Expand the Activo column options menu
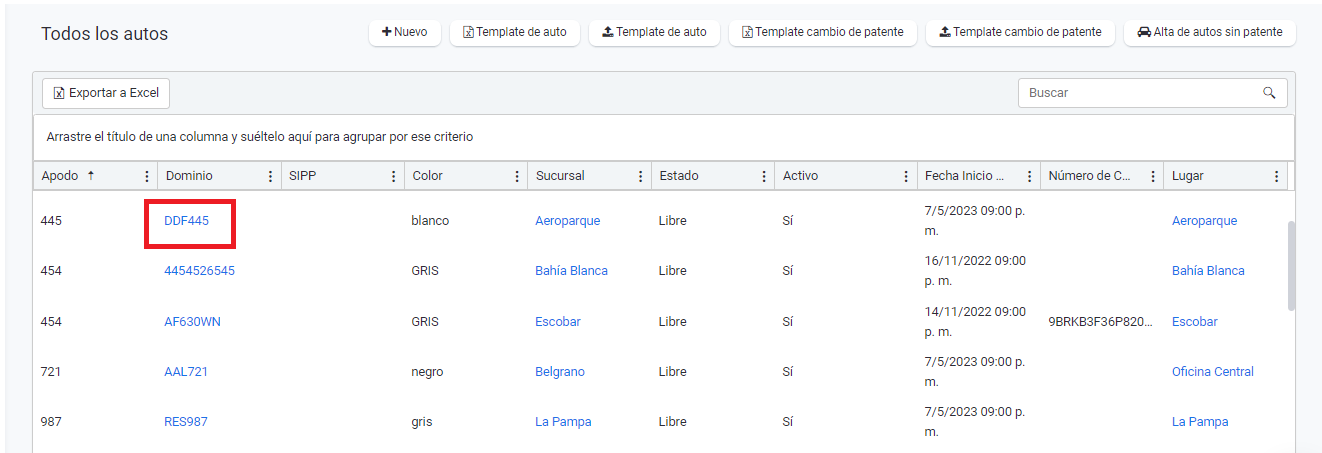 (x=906, y=176)
